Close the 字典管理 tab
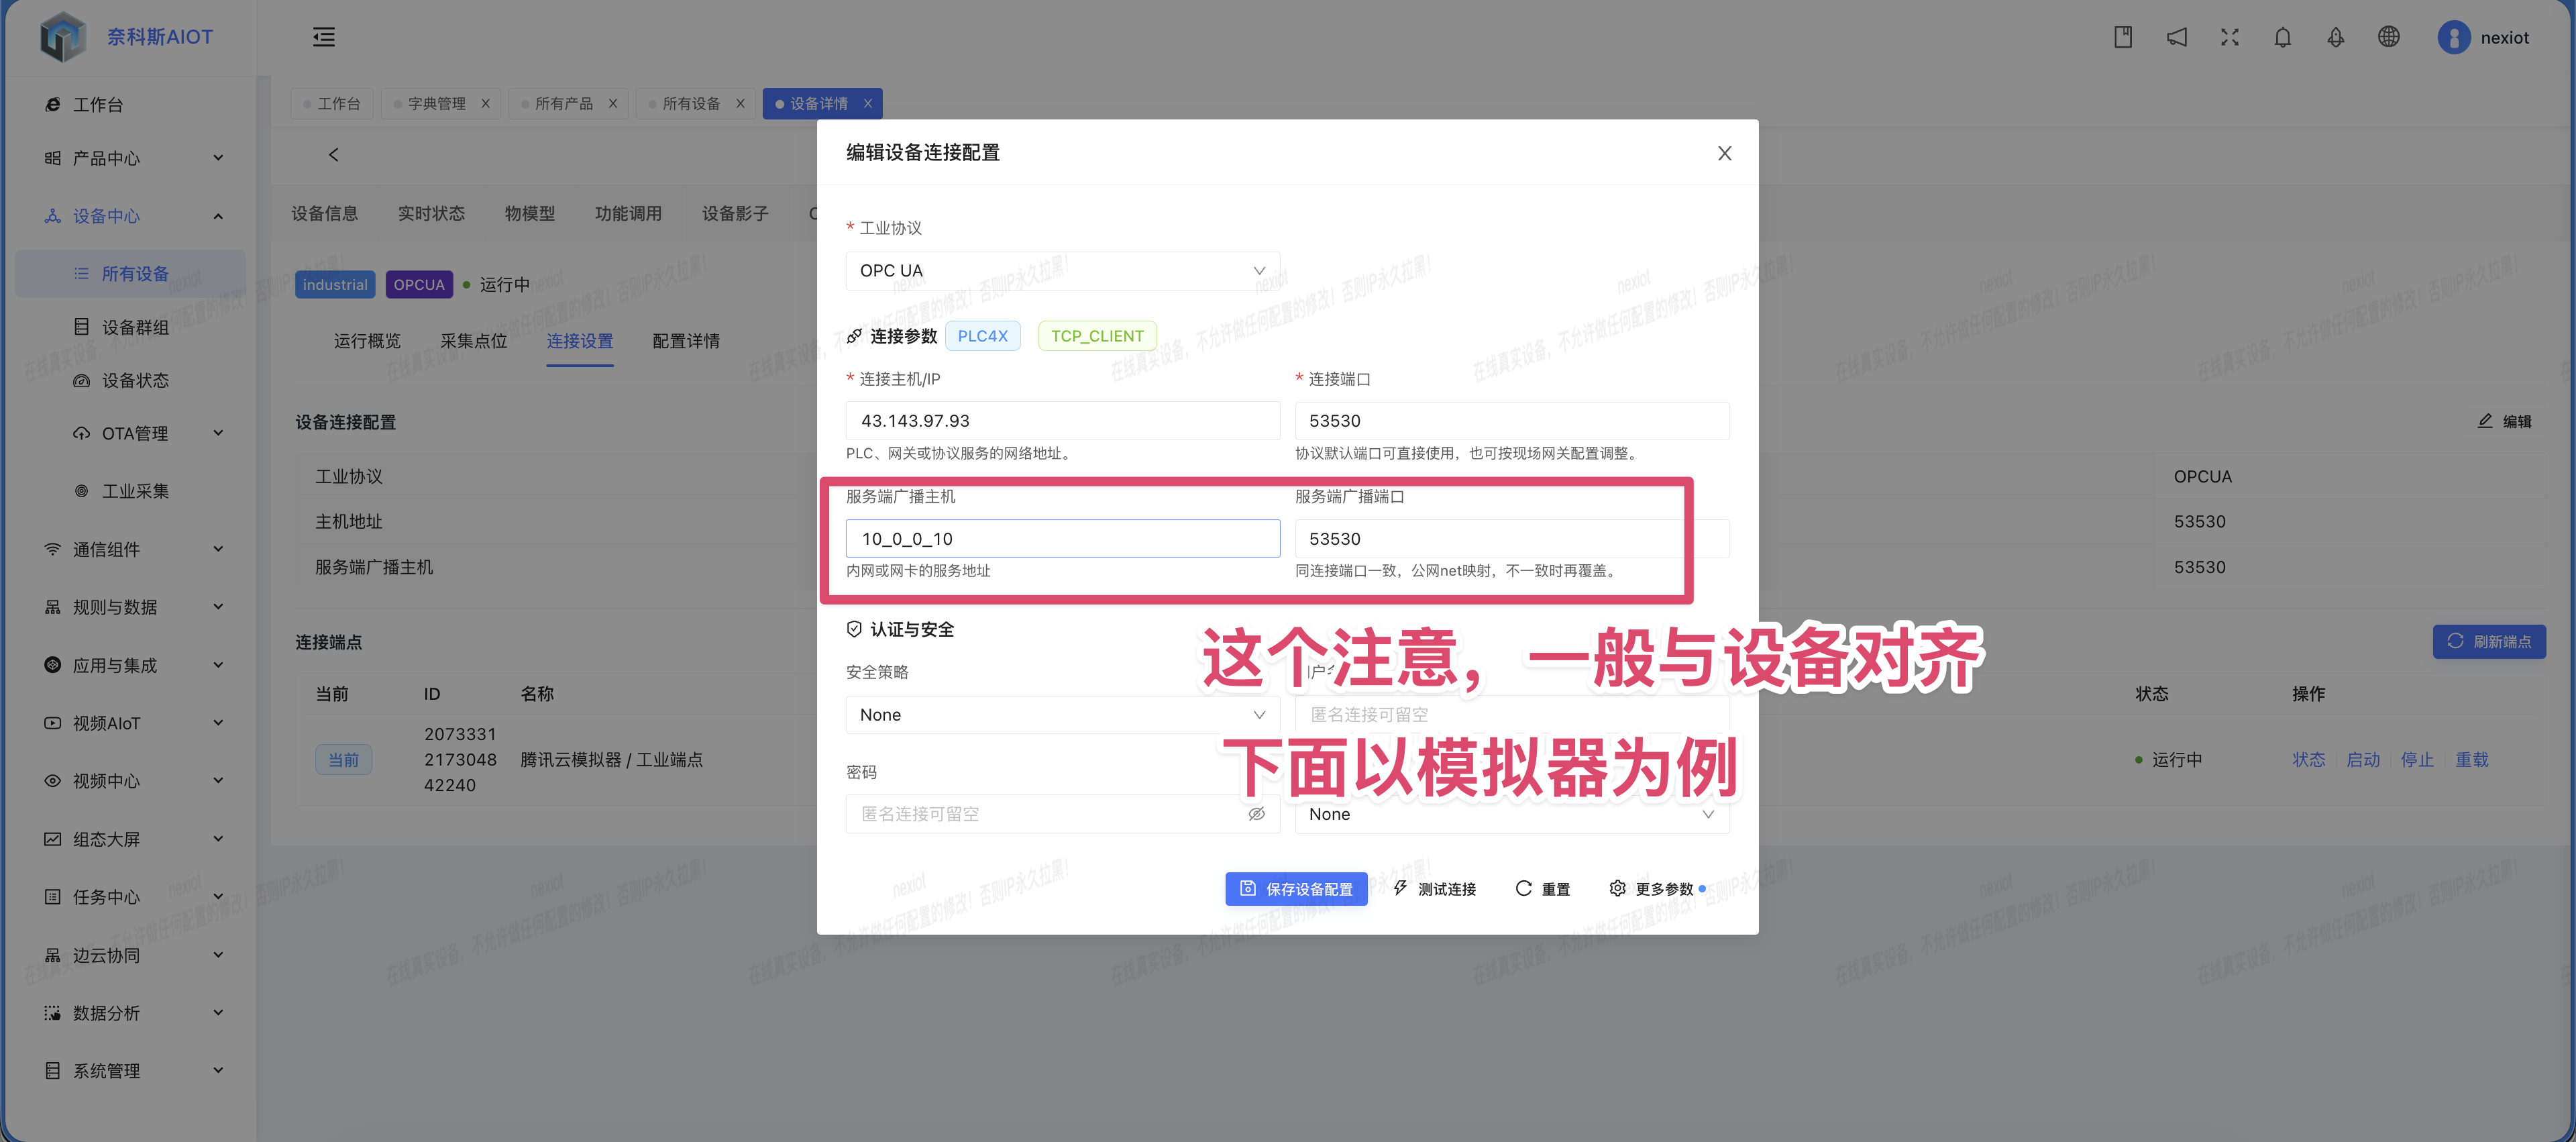The height and width of the screenshot is (1142, 2576). point(485,103)
